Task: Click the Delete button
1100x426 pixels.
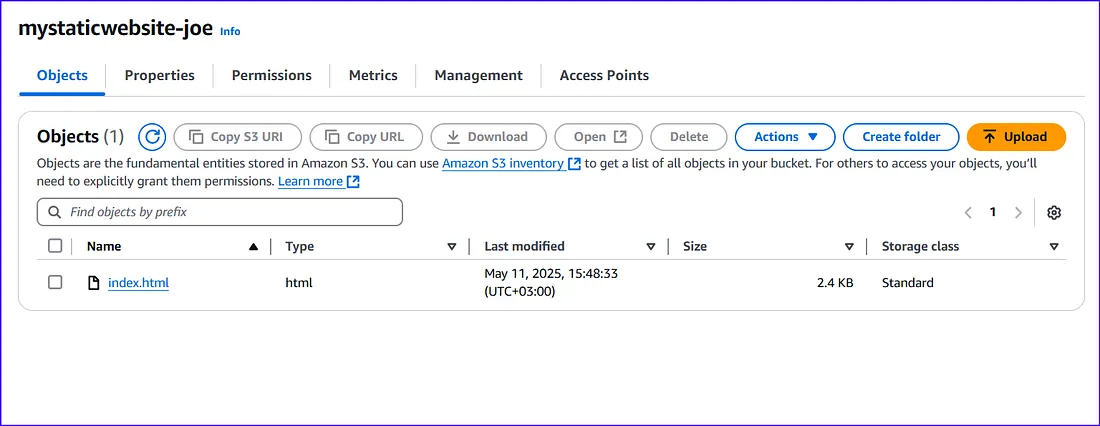Action: (x=689, y=137)
